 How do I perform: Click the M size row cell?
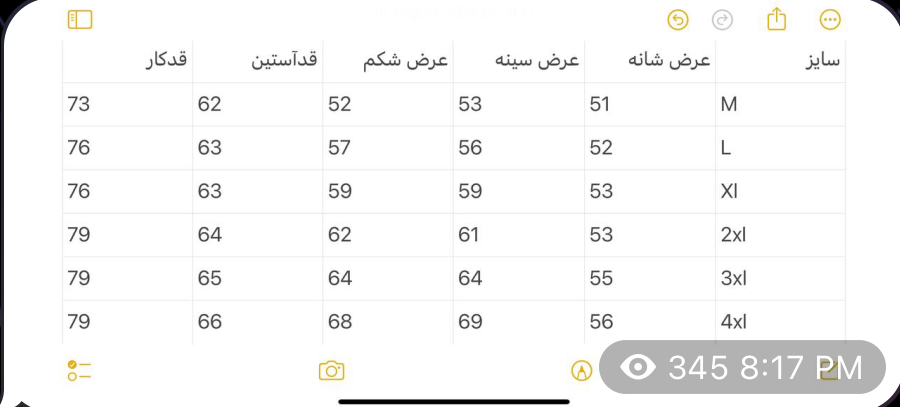tap(781, 104)
